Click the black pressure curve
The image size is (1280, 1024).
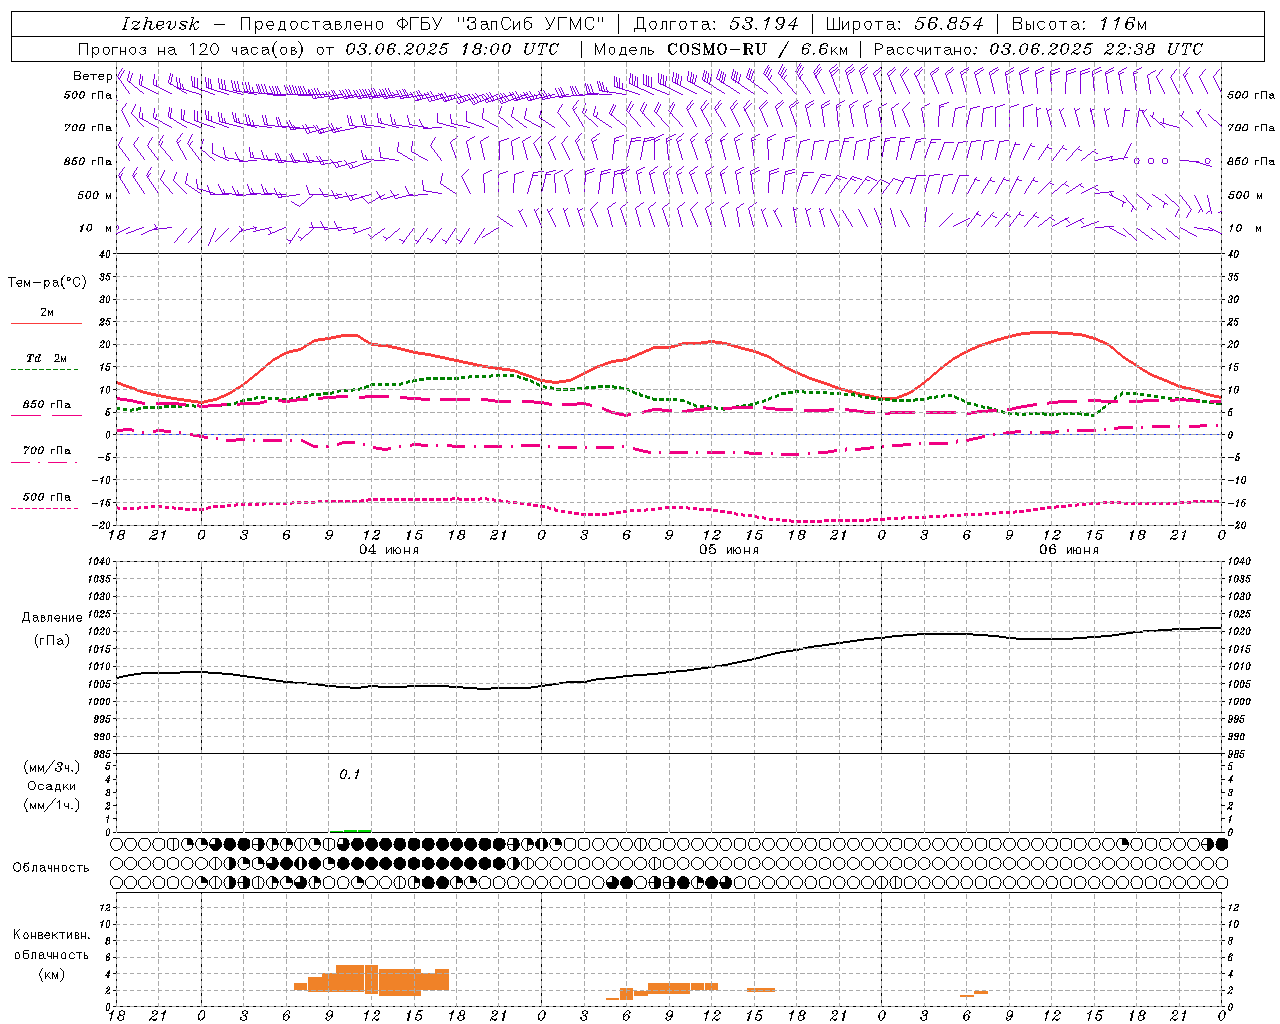coord(670,672)
